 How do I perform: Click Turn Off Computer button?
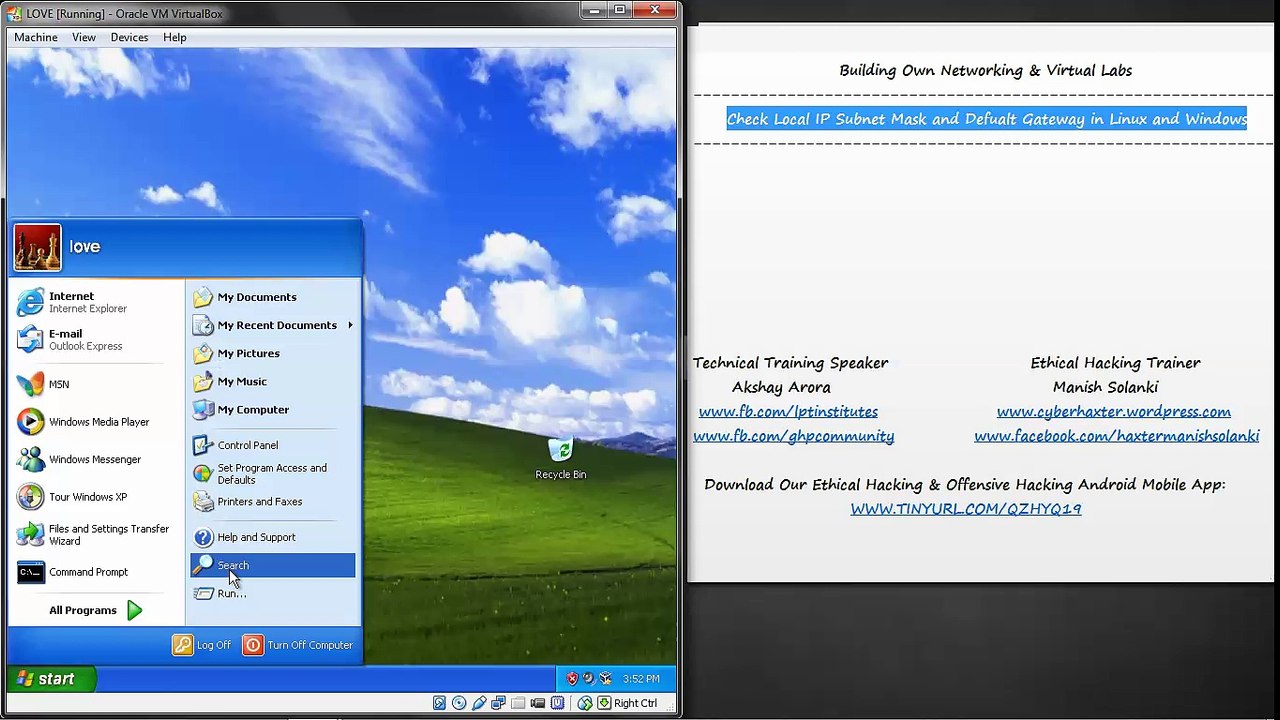point(298,645)
